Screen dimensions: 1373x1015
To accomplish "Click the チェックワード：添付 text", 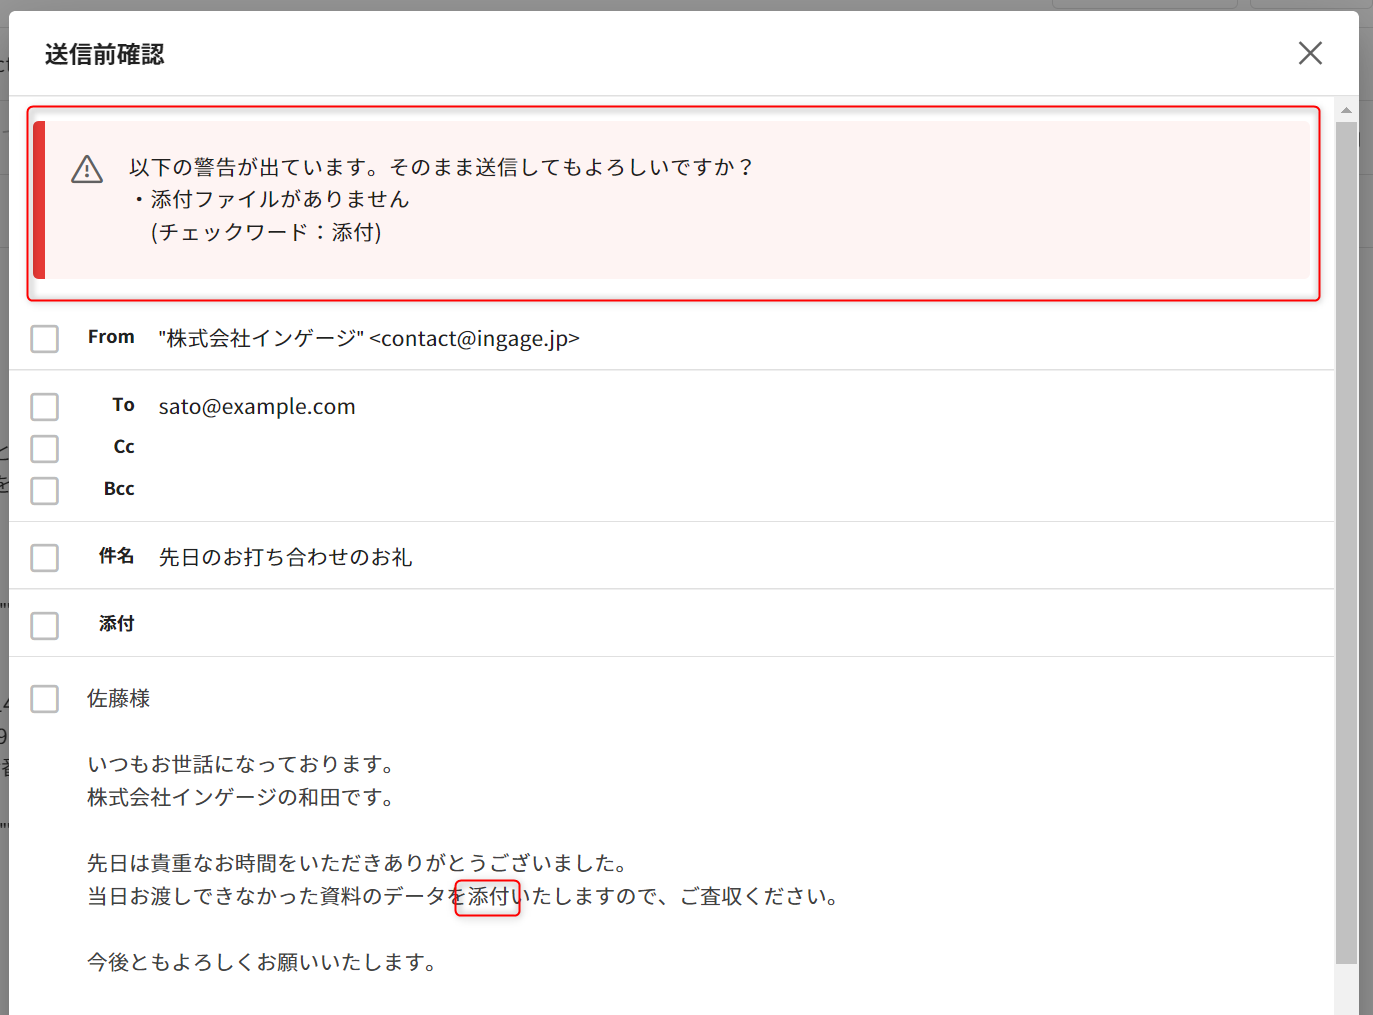I will pos(266,233).
